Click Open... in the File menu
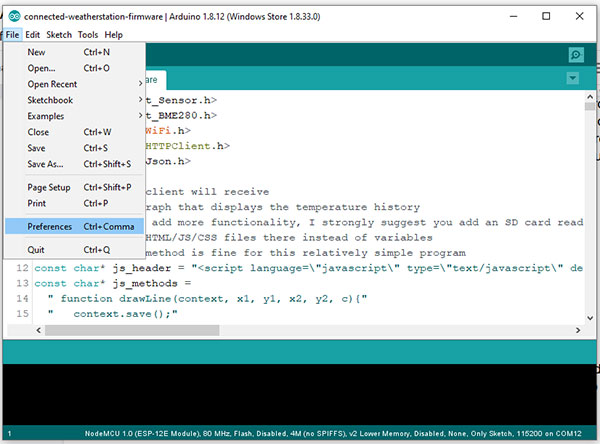600x444 pixels. point(41,68)
